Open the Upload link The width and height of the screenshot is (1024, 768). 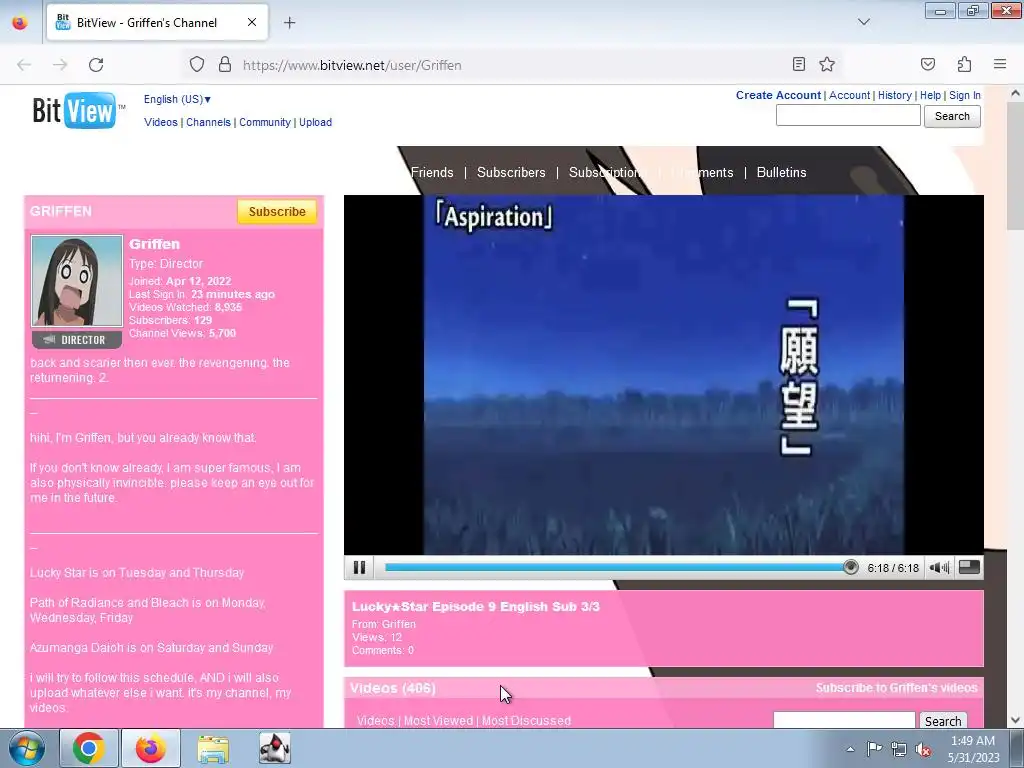click(315, 122)
